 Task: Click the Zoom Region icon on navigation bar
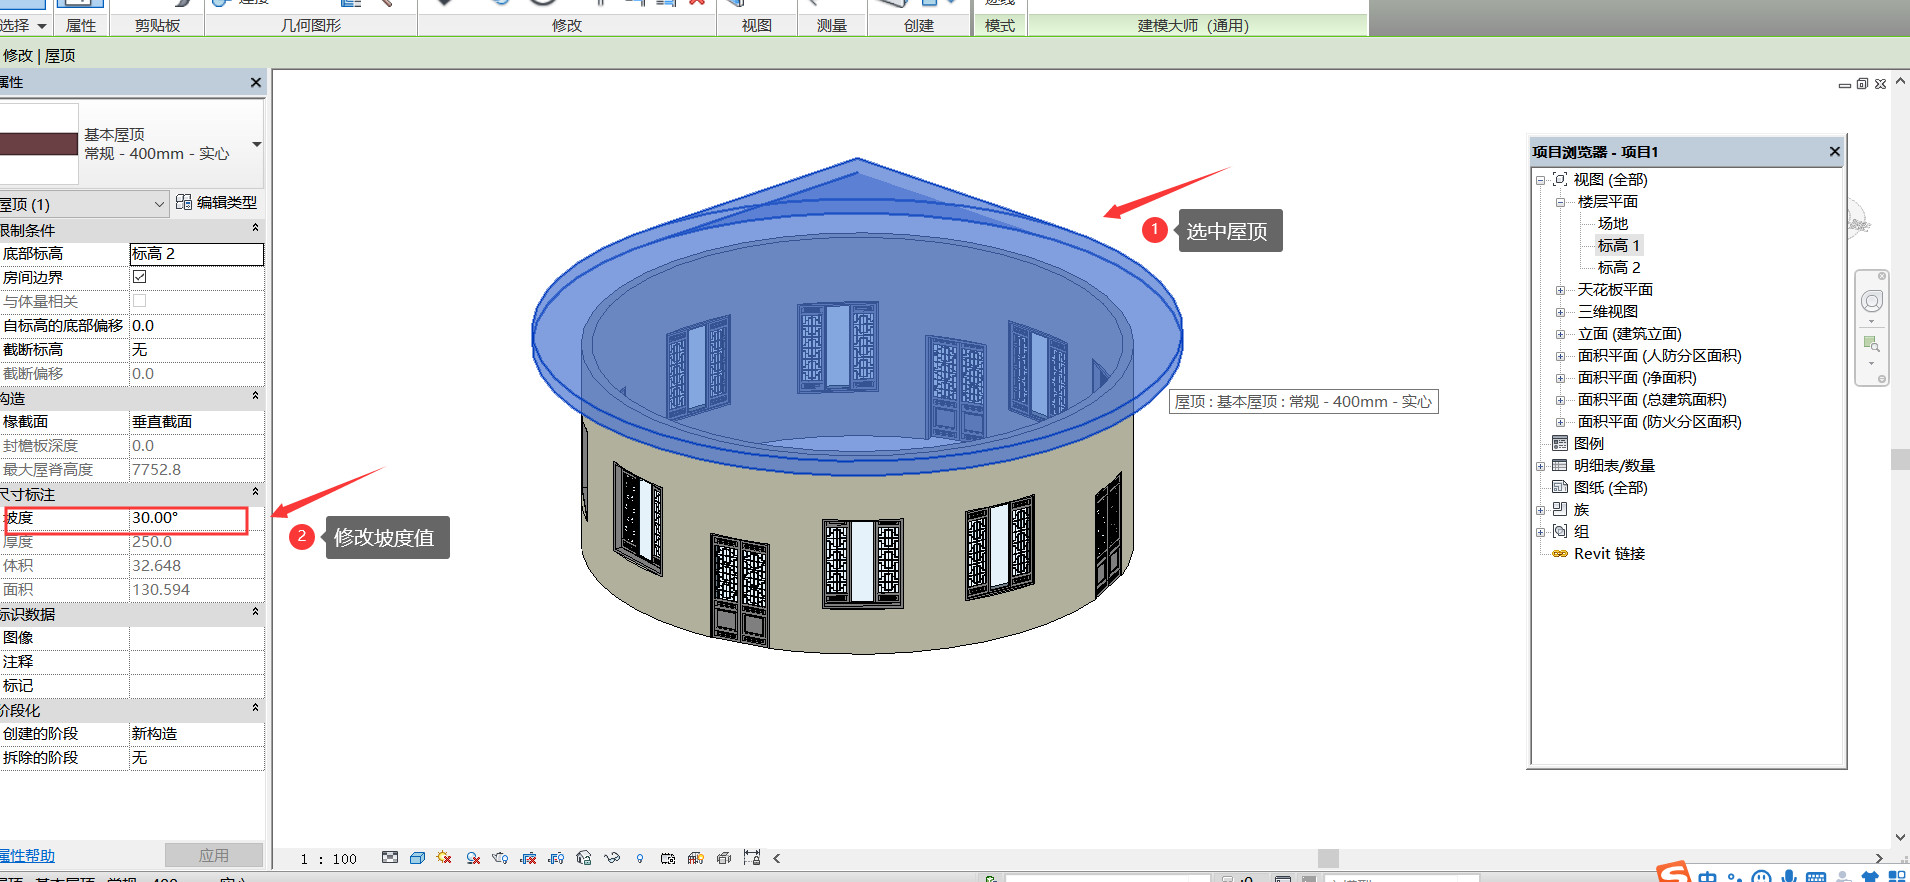point(1872,345)
